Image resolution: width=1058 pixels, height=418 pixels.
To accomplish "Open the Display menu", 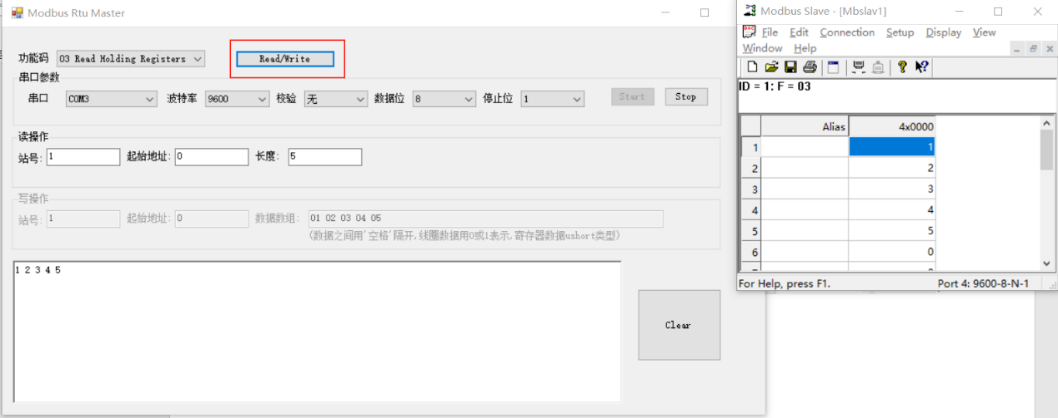I will [x=943, y=32].
